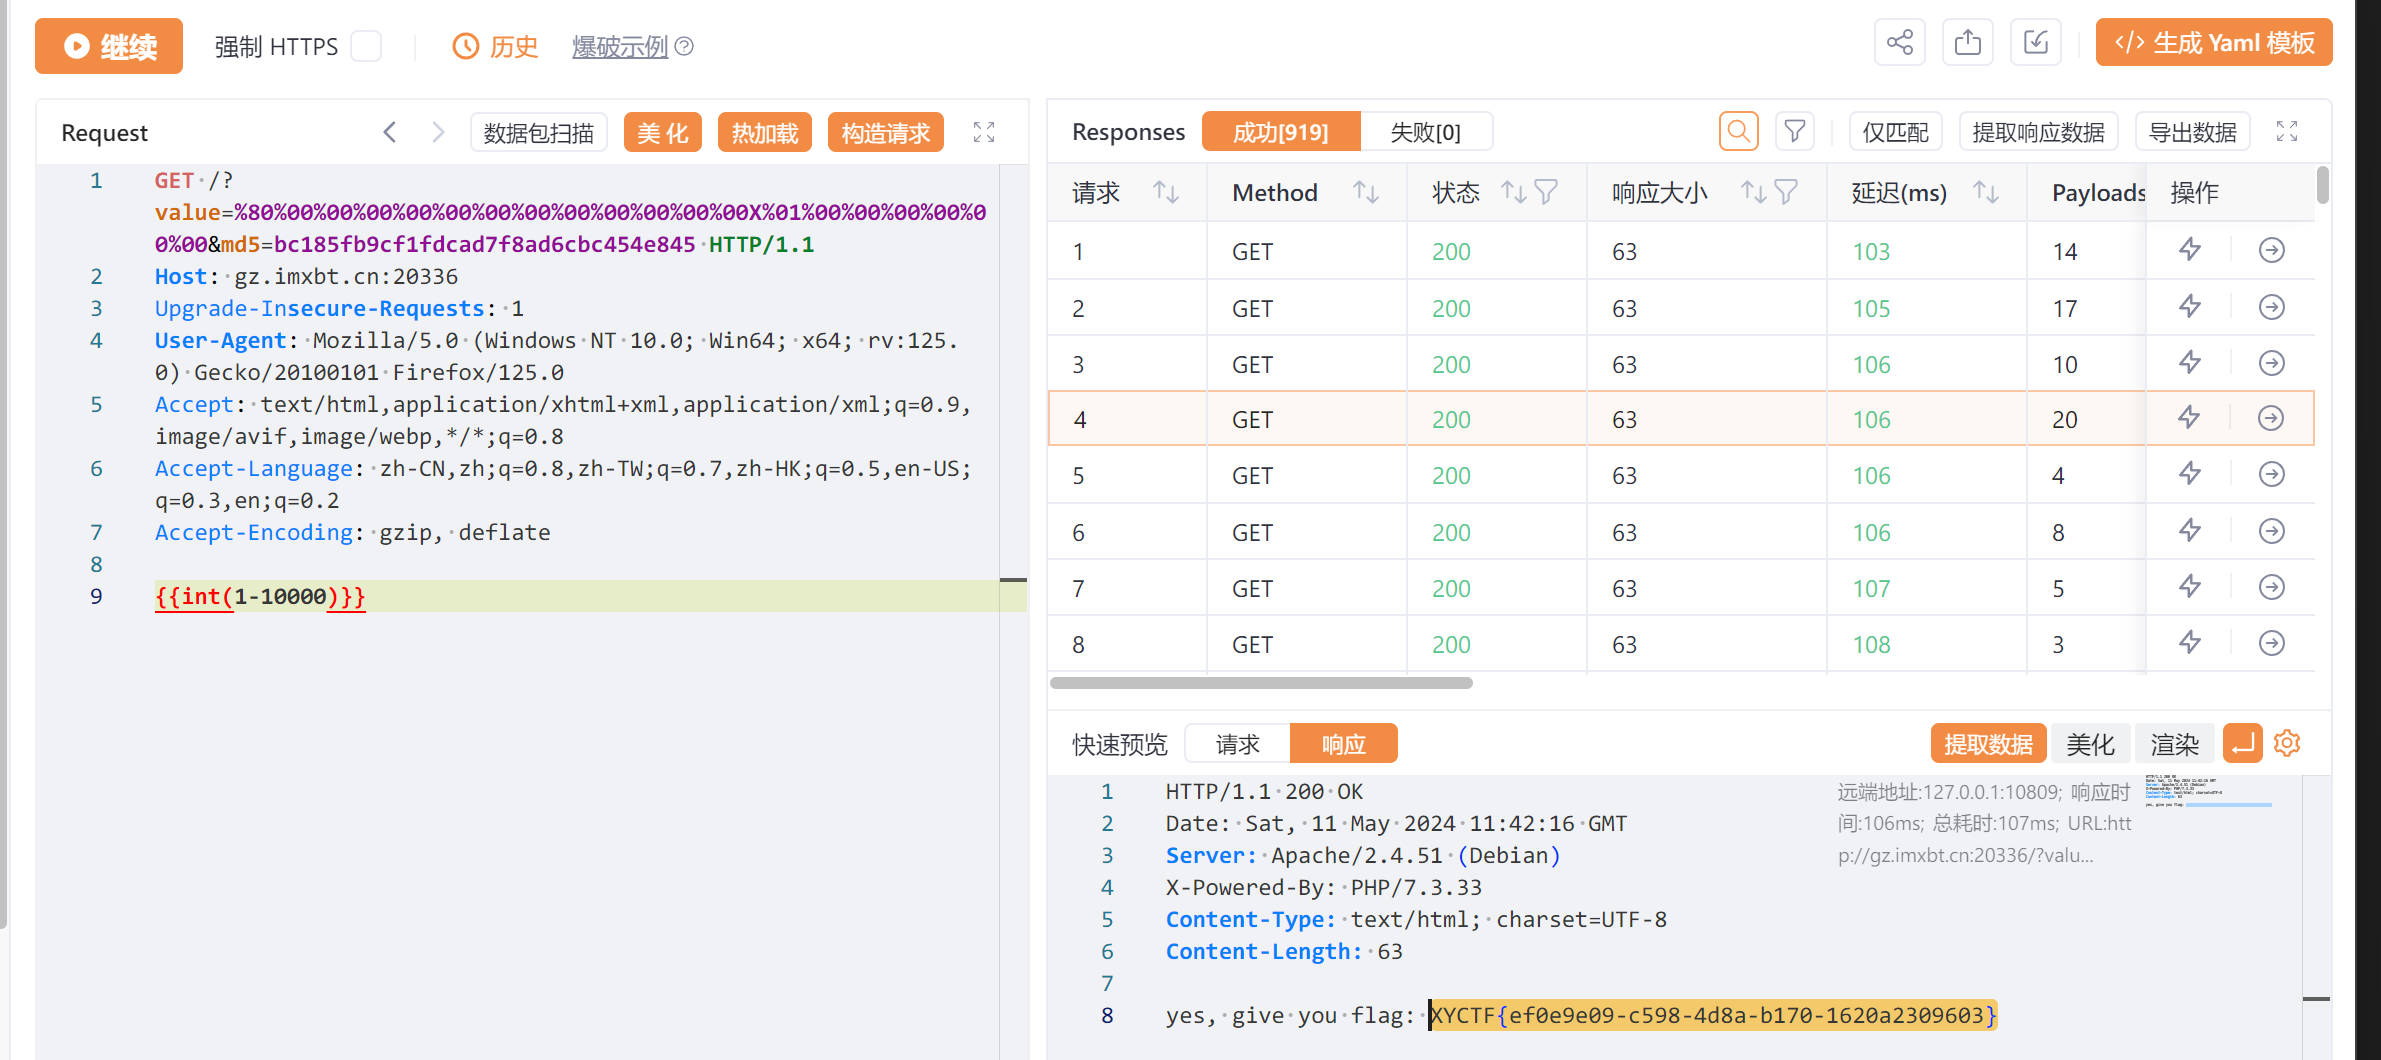Sort by 响应大小 column

coord(1753,192)
